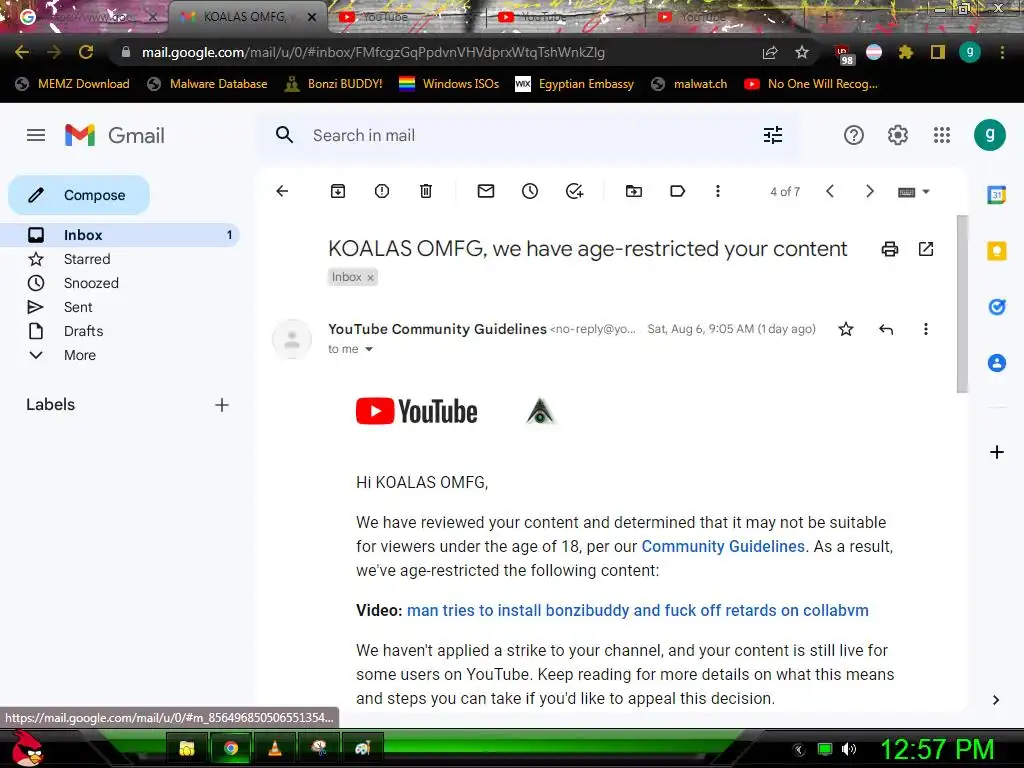
Task: Open Gmail main menu hamburger icon
Action: 36,135
